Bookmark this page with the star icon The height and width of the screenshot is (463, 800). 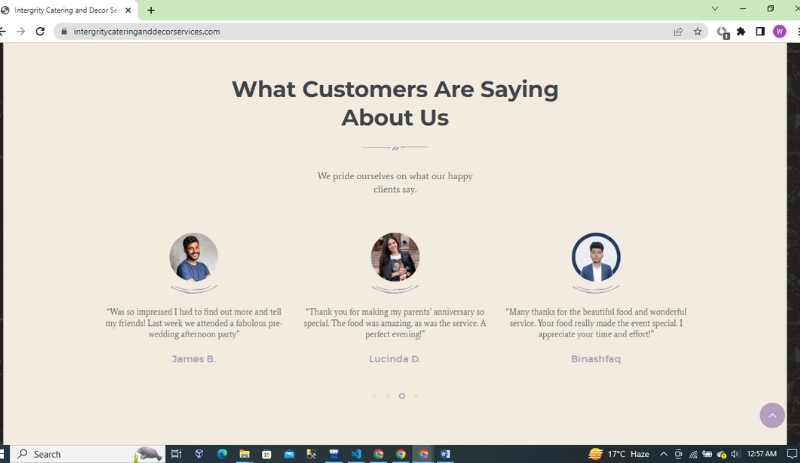[x=697, y=32]
